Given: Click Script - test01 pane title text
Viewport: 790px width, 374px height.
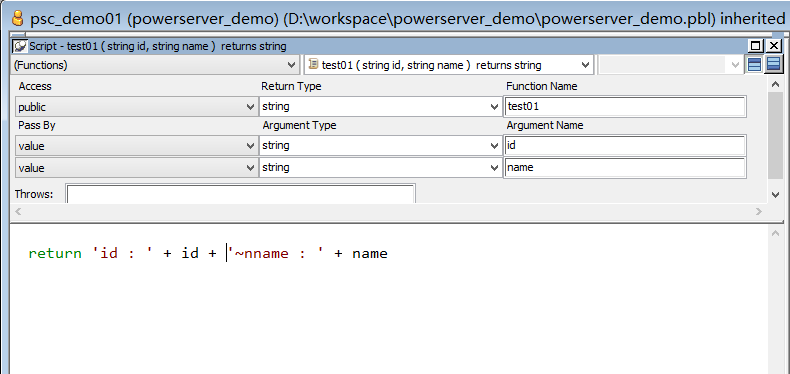Looking at the screenshot, I should click(158, 46).
